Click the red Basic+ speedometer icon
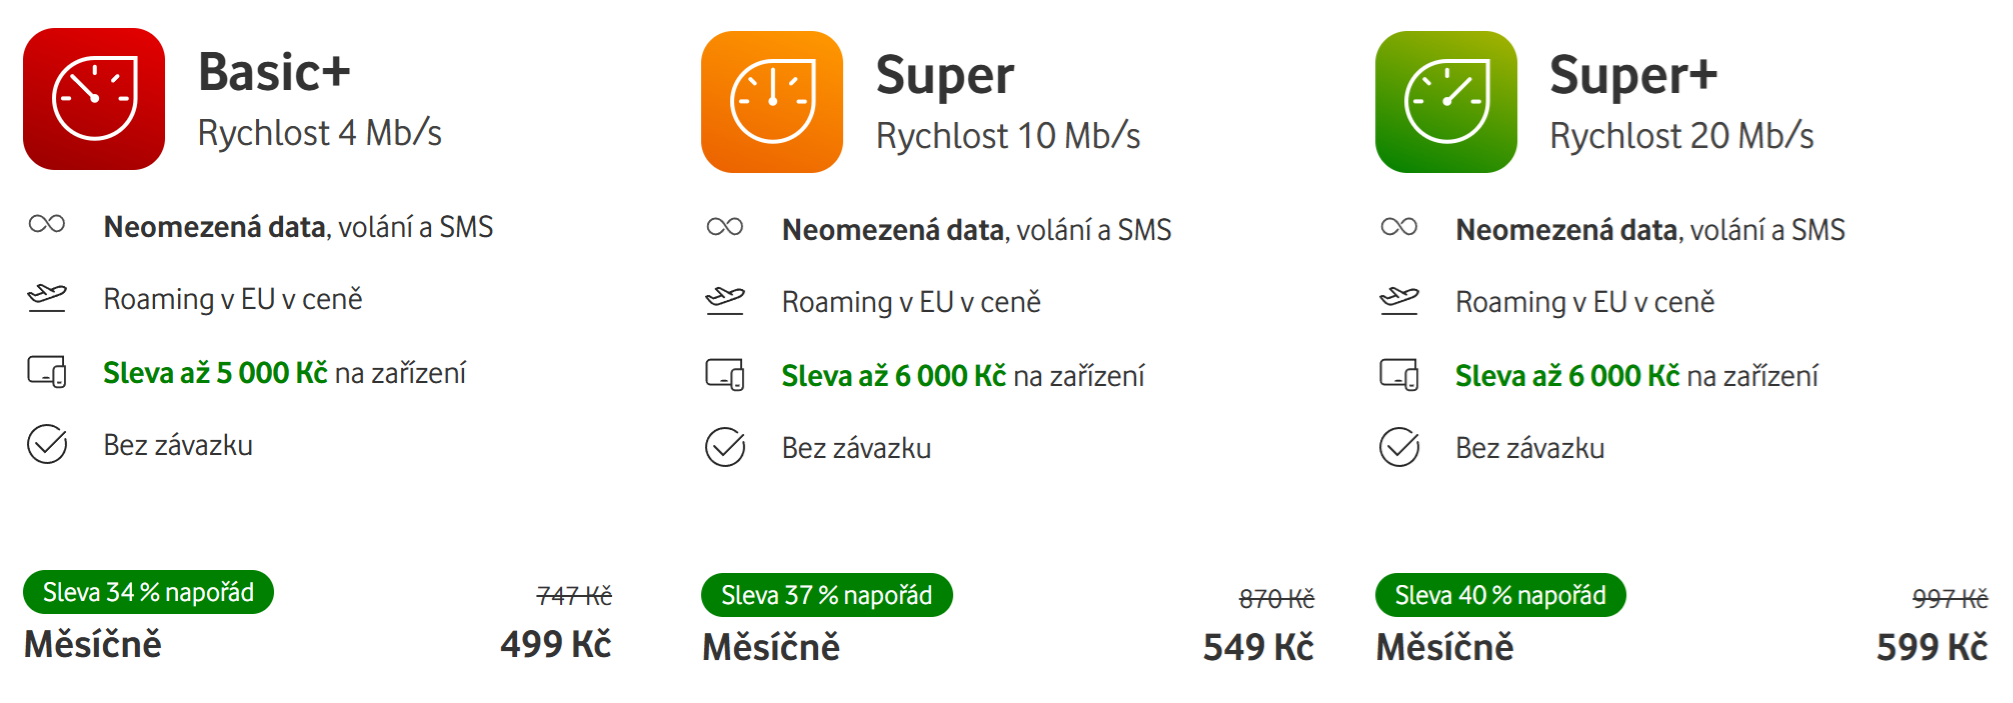 pos(94,99)
